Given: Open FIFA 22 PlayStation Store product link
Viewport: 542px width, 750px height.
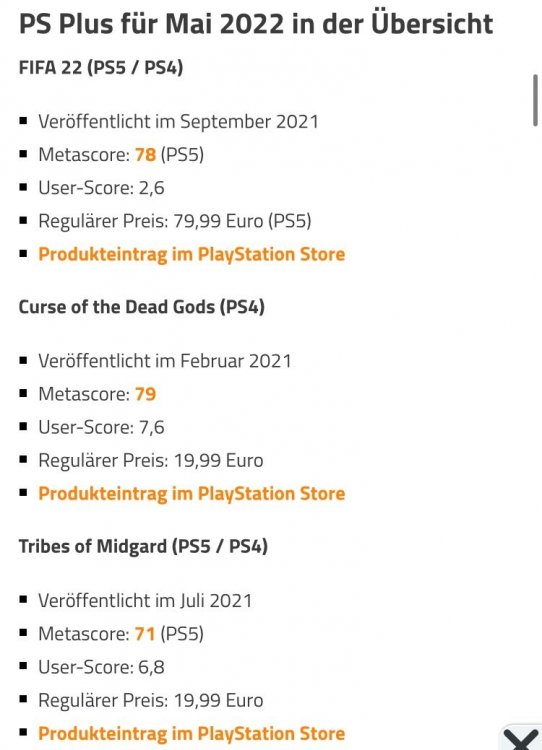Looking at the screenshot, I should 191,254.
